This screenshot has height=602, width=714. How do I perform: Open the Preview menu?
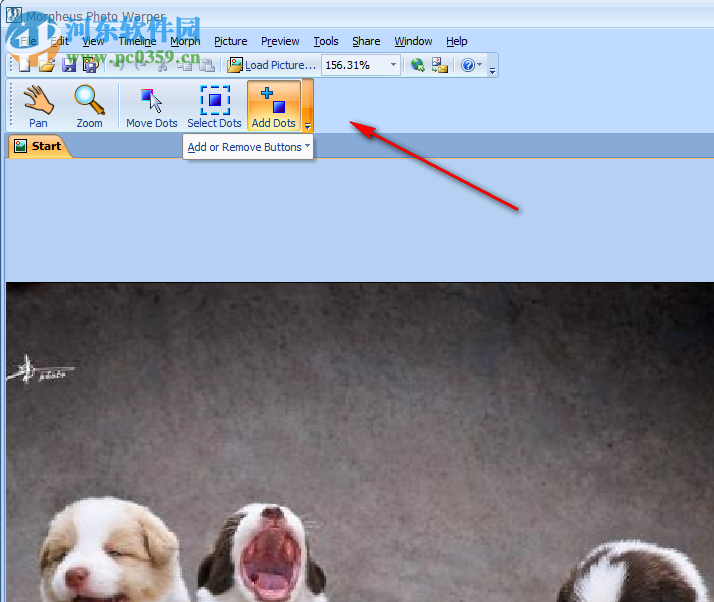click(280, 41)
